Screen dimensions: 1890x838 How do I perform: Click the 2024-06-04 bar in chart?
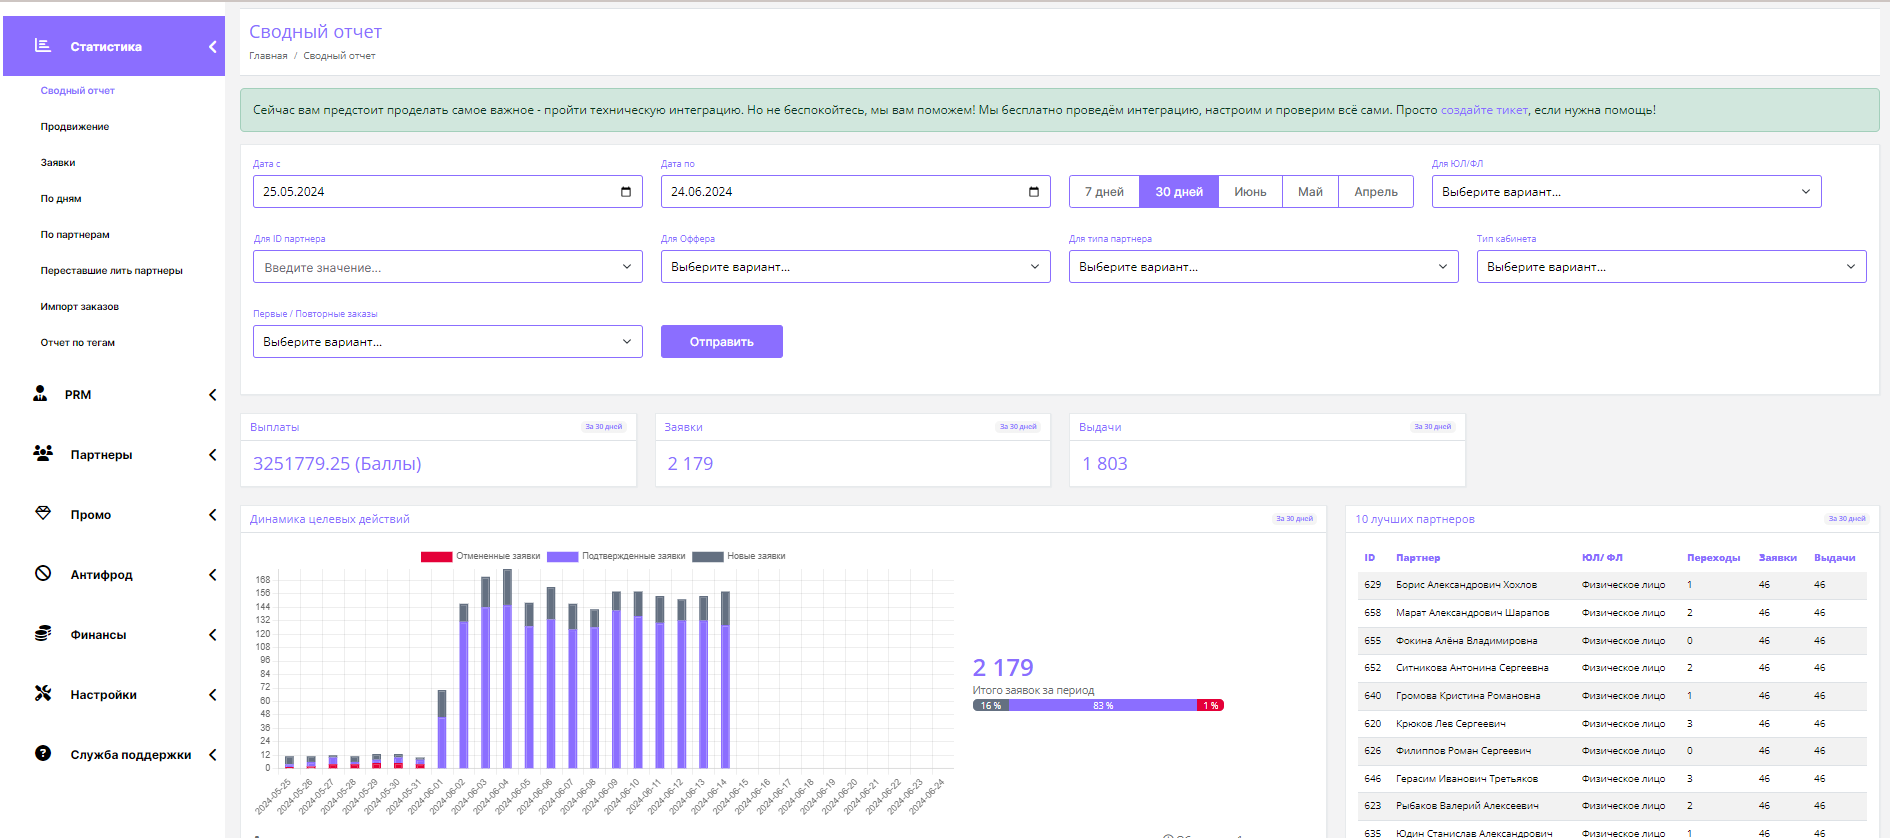click(x=507, y=669)
